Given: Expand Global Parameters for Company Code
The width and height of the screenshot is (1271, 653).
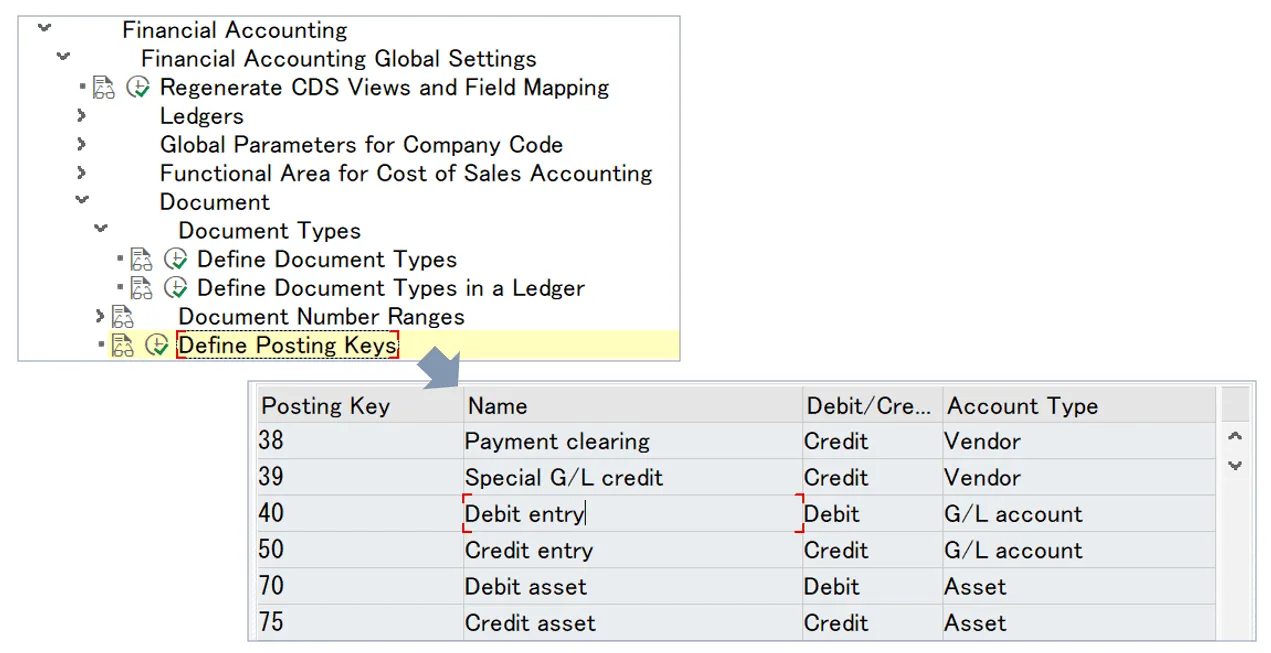Looking at the screenshot, I should coord(81,145).
